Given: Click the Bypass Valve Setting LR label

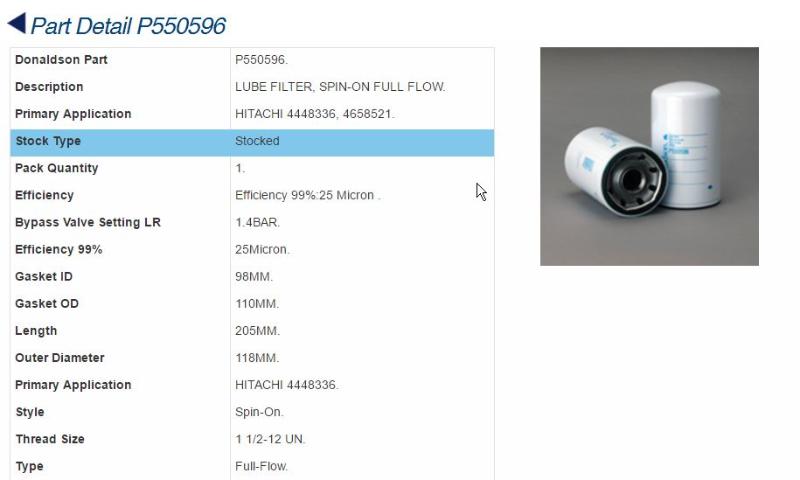Looking at the screenshot, I should click(x=88, y=222).
